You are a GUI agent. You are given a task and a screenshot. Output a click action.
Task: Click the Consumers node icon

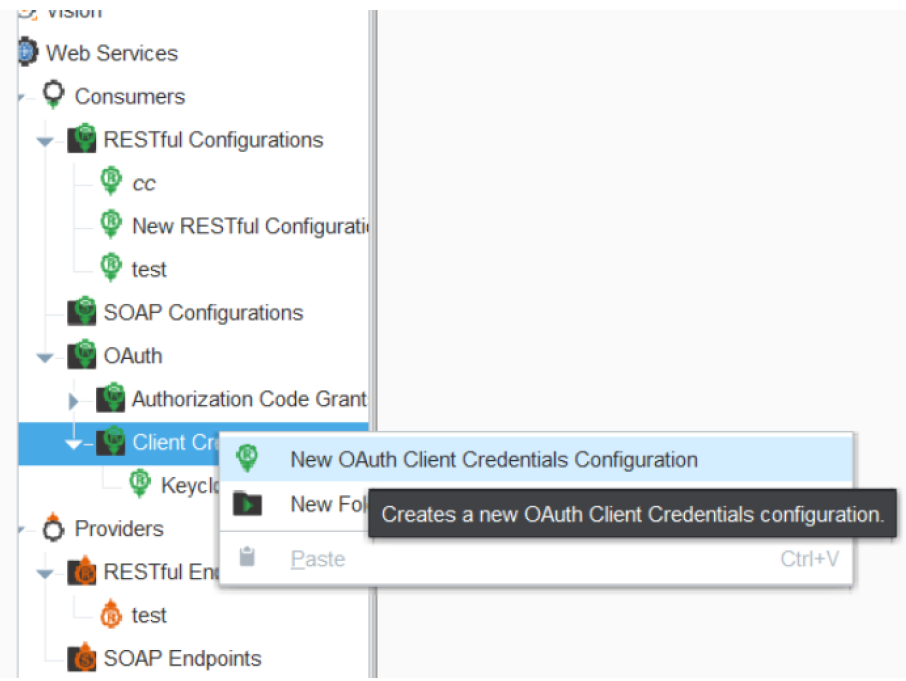pyautogui.click(x=54, y=95)
